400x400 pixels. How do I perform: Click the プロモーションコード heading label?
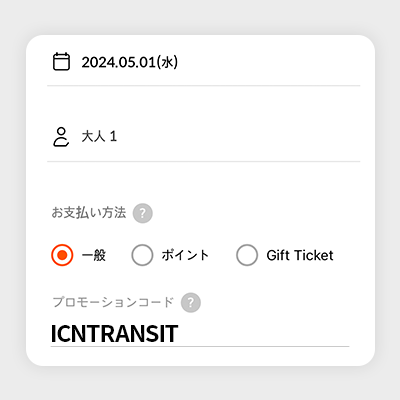[x=113, y=302]
